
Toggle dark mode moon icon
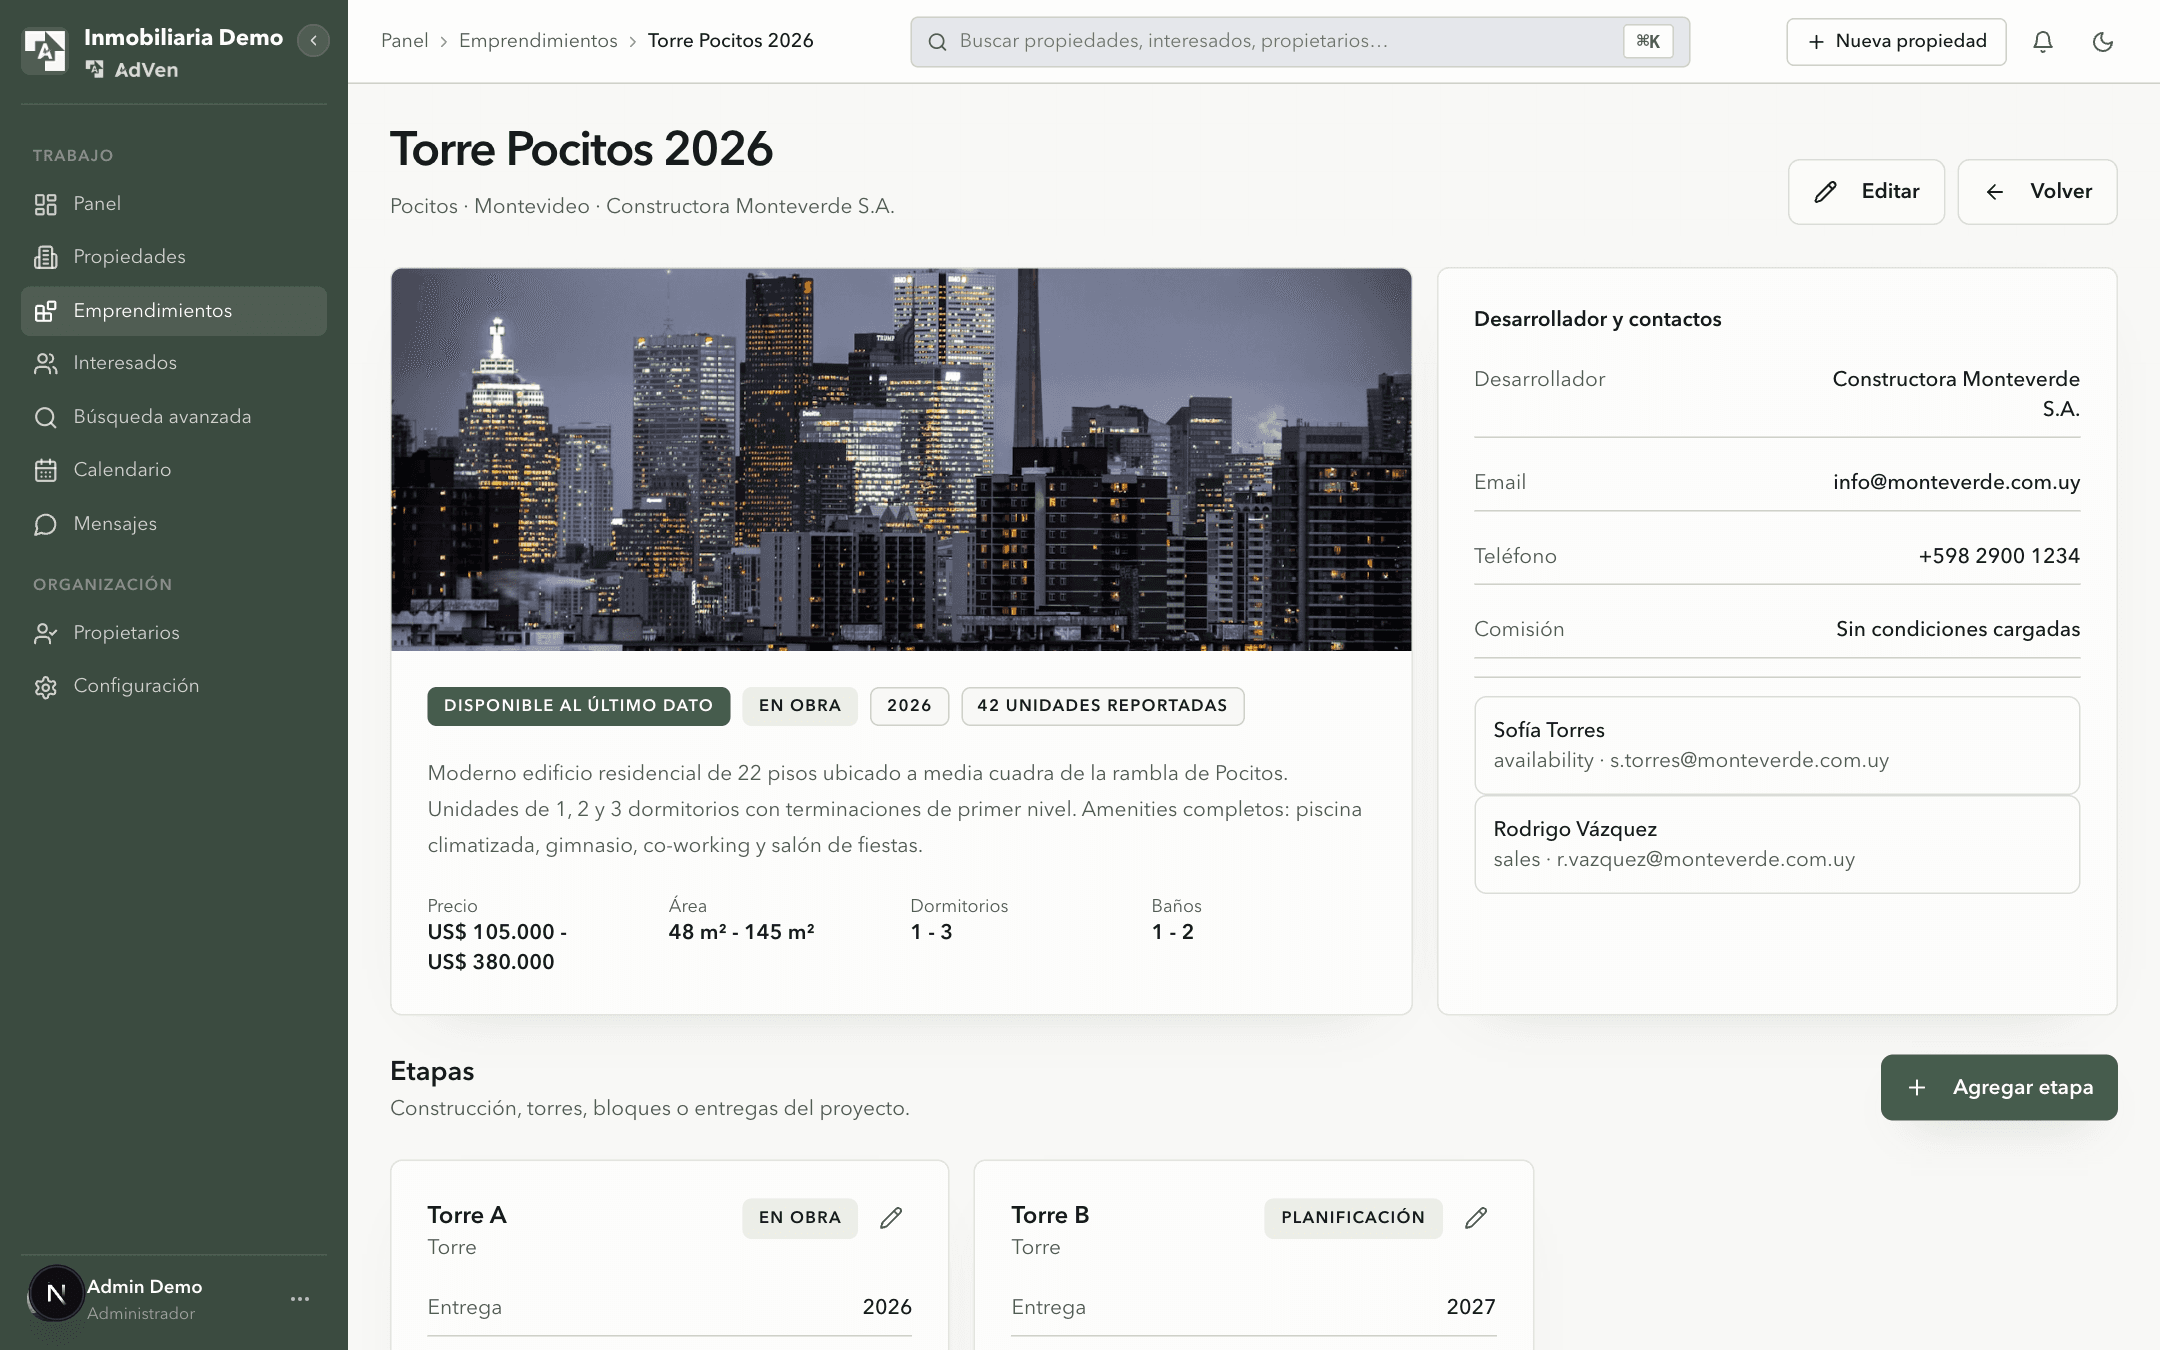point(2103,41)
